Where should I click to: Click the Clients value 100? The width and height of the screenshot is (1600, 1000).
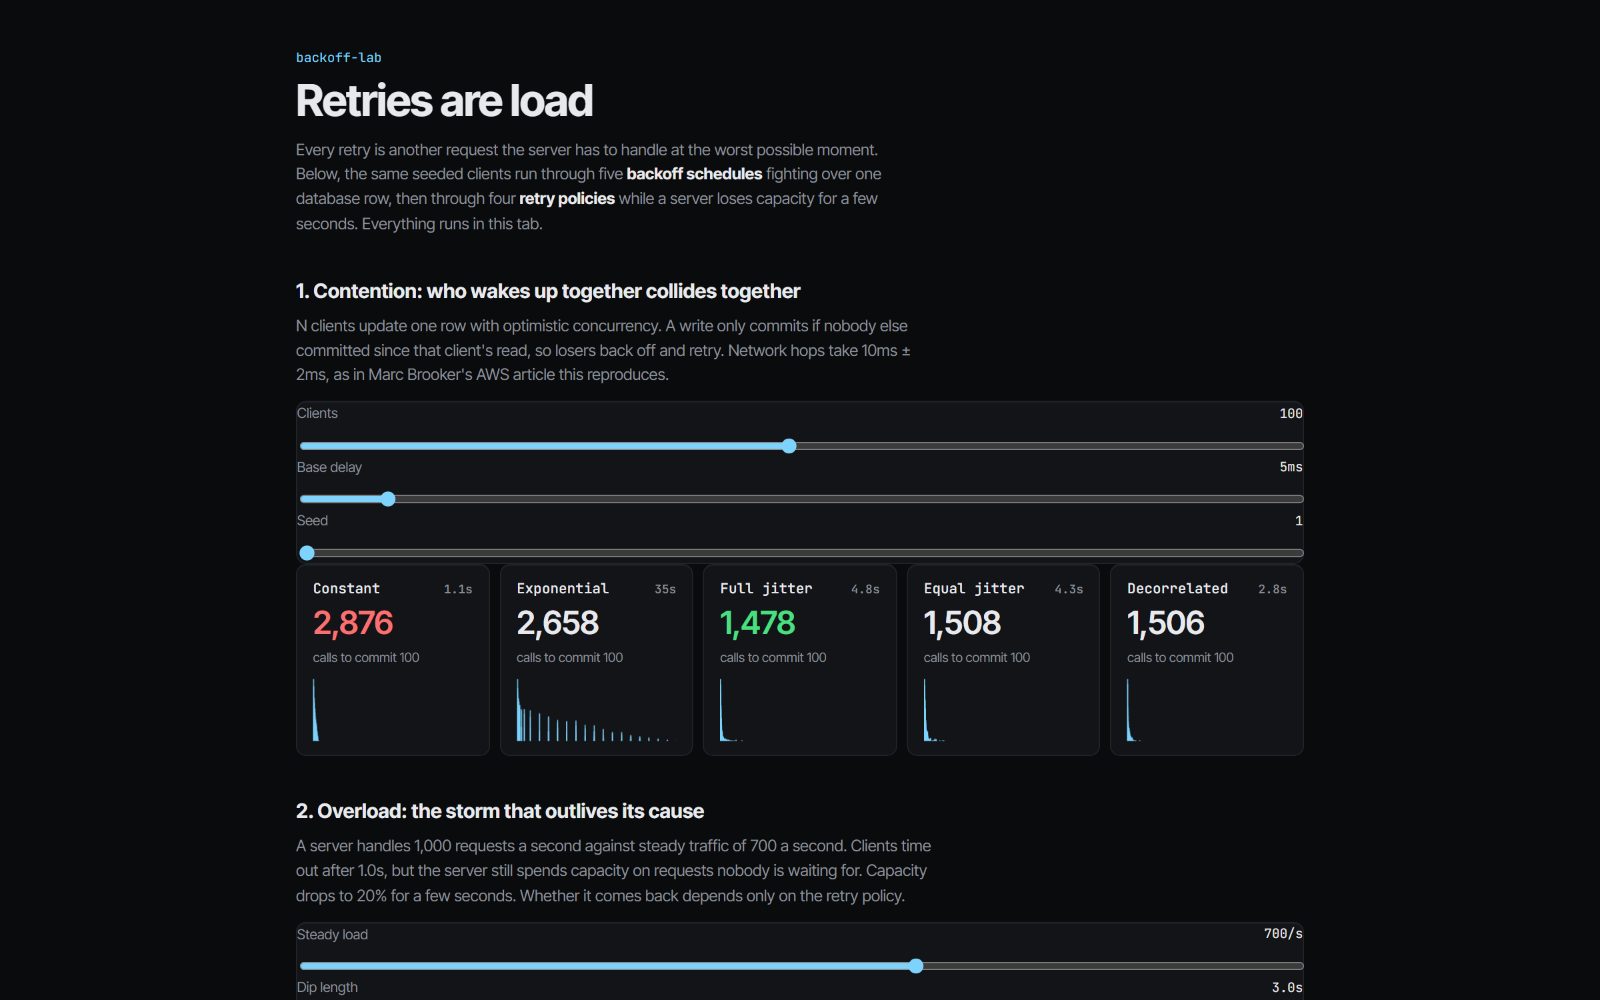click(x=1291, y=414)
